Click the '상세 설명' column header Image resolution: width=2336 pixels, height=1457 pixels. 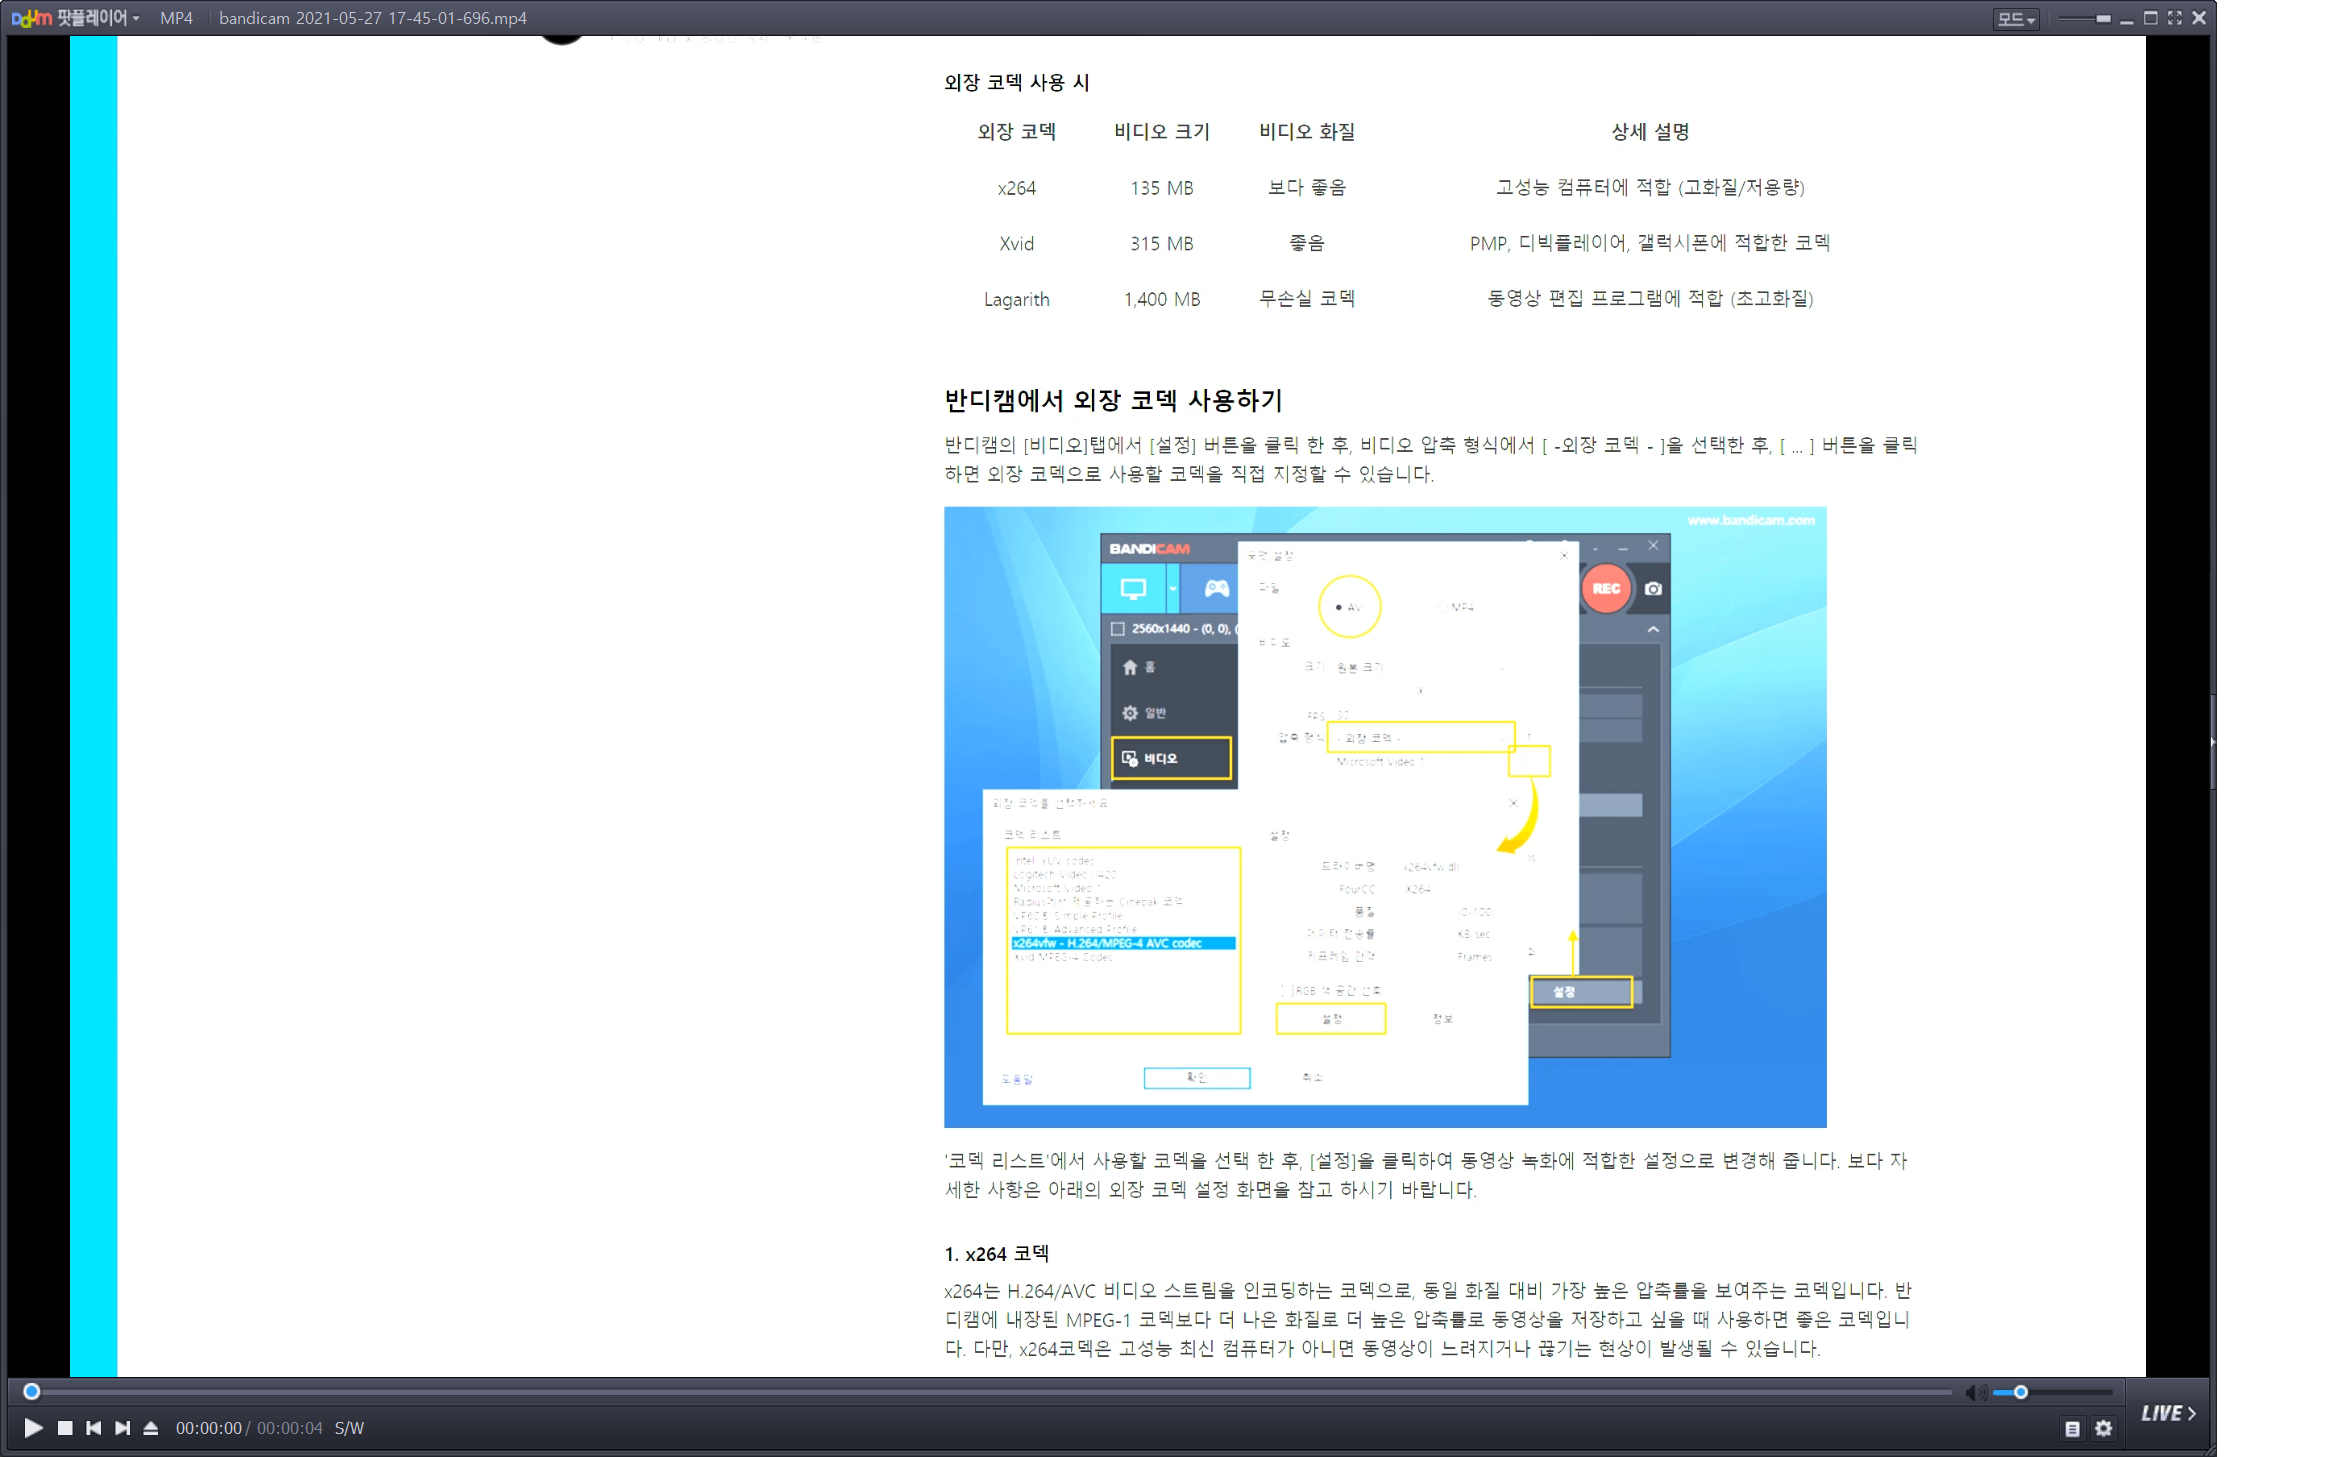[x=1650, y=131]
